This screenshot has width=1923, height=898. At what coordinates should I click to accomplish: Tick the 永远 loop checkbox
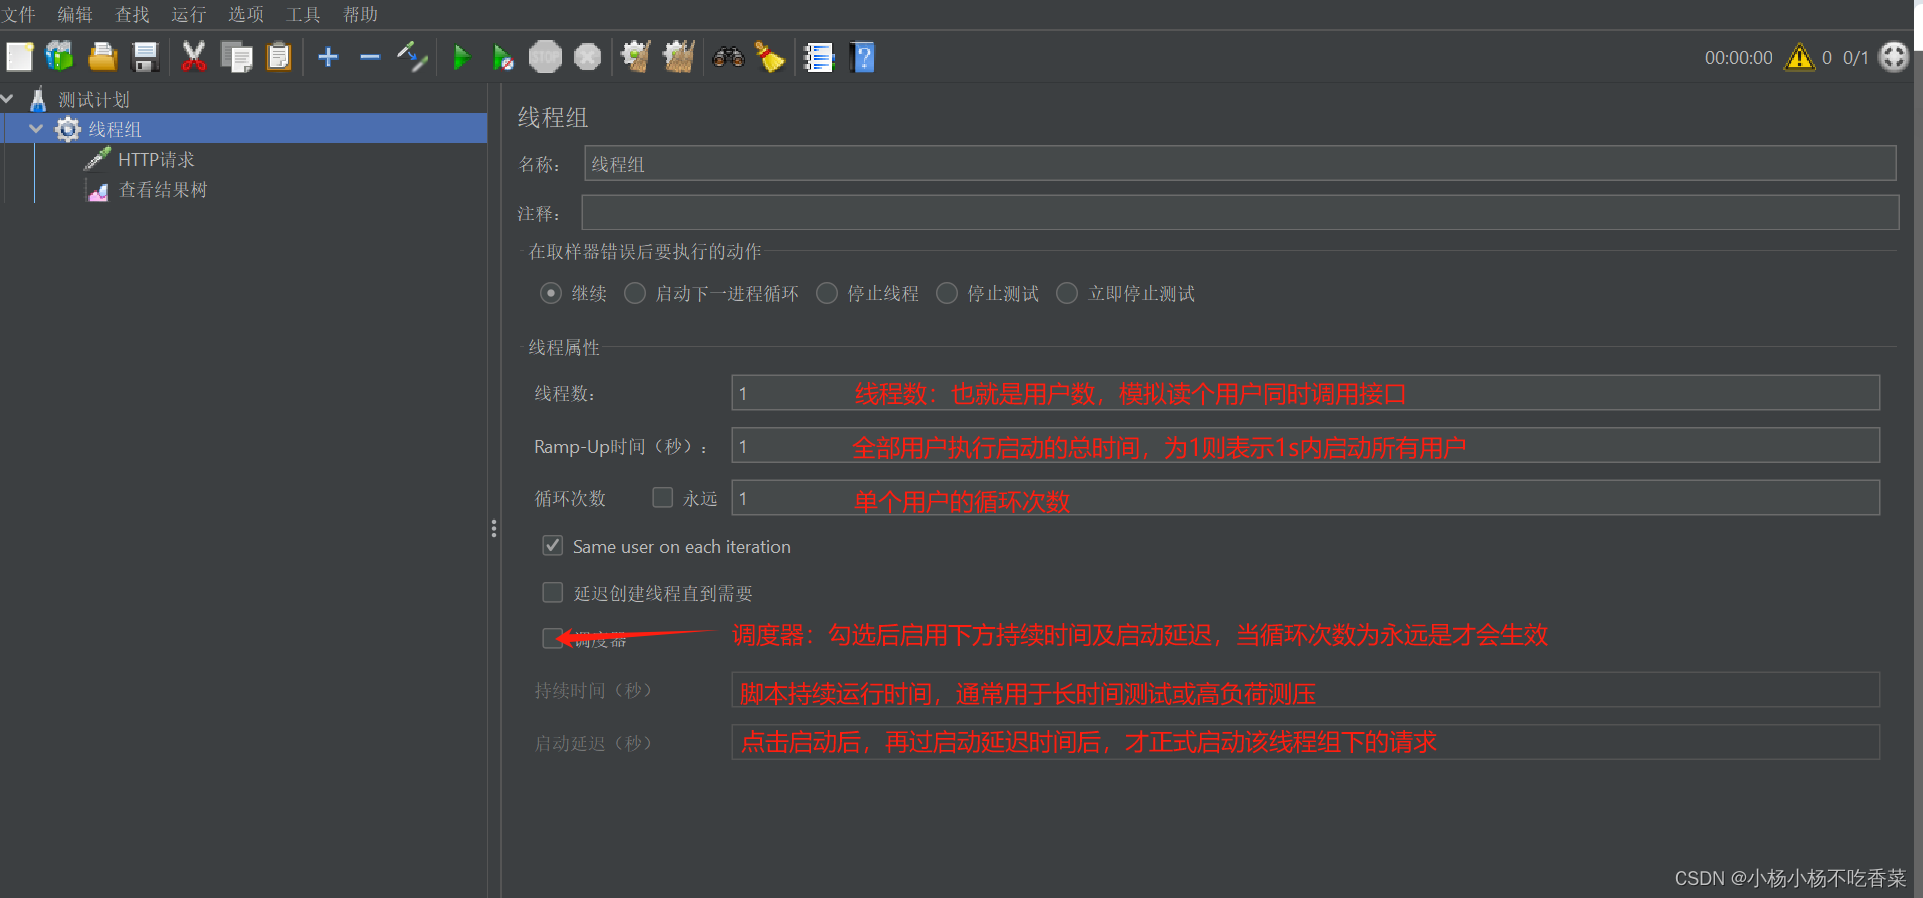(662, 497)
